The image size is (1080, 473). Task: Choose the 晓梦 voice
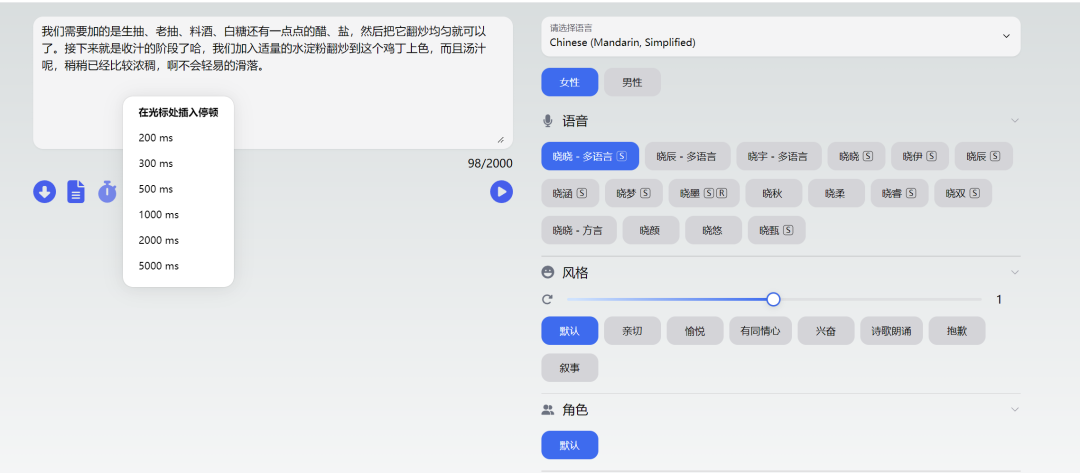click(x=634, y=193)
